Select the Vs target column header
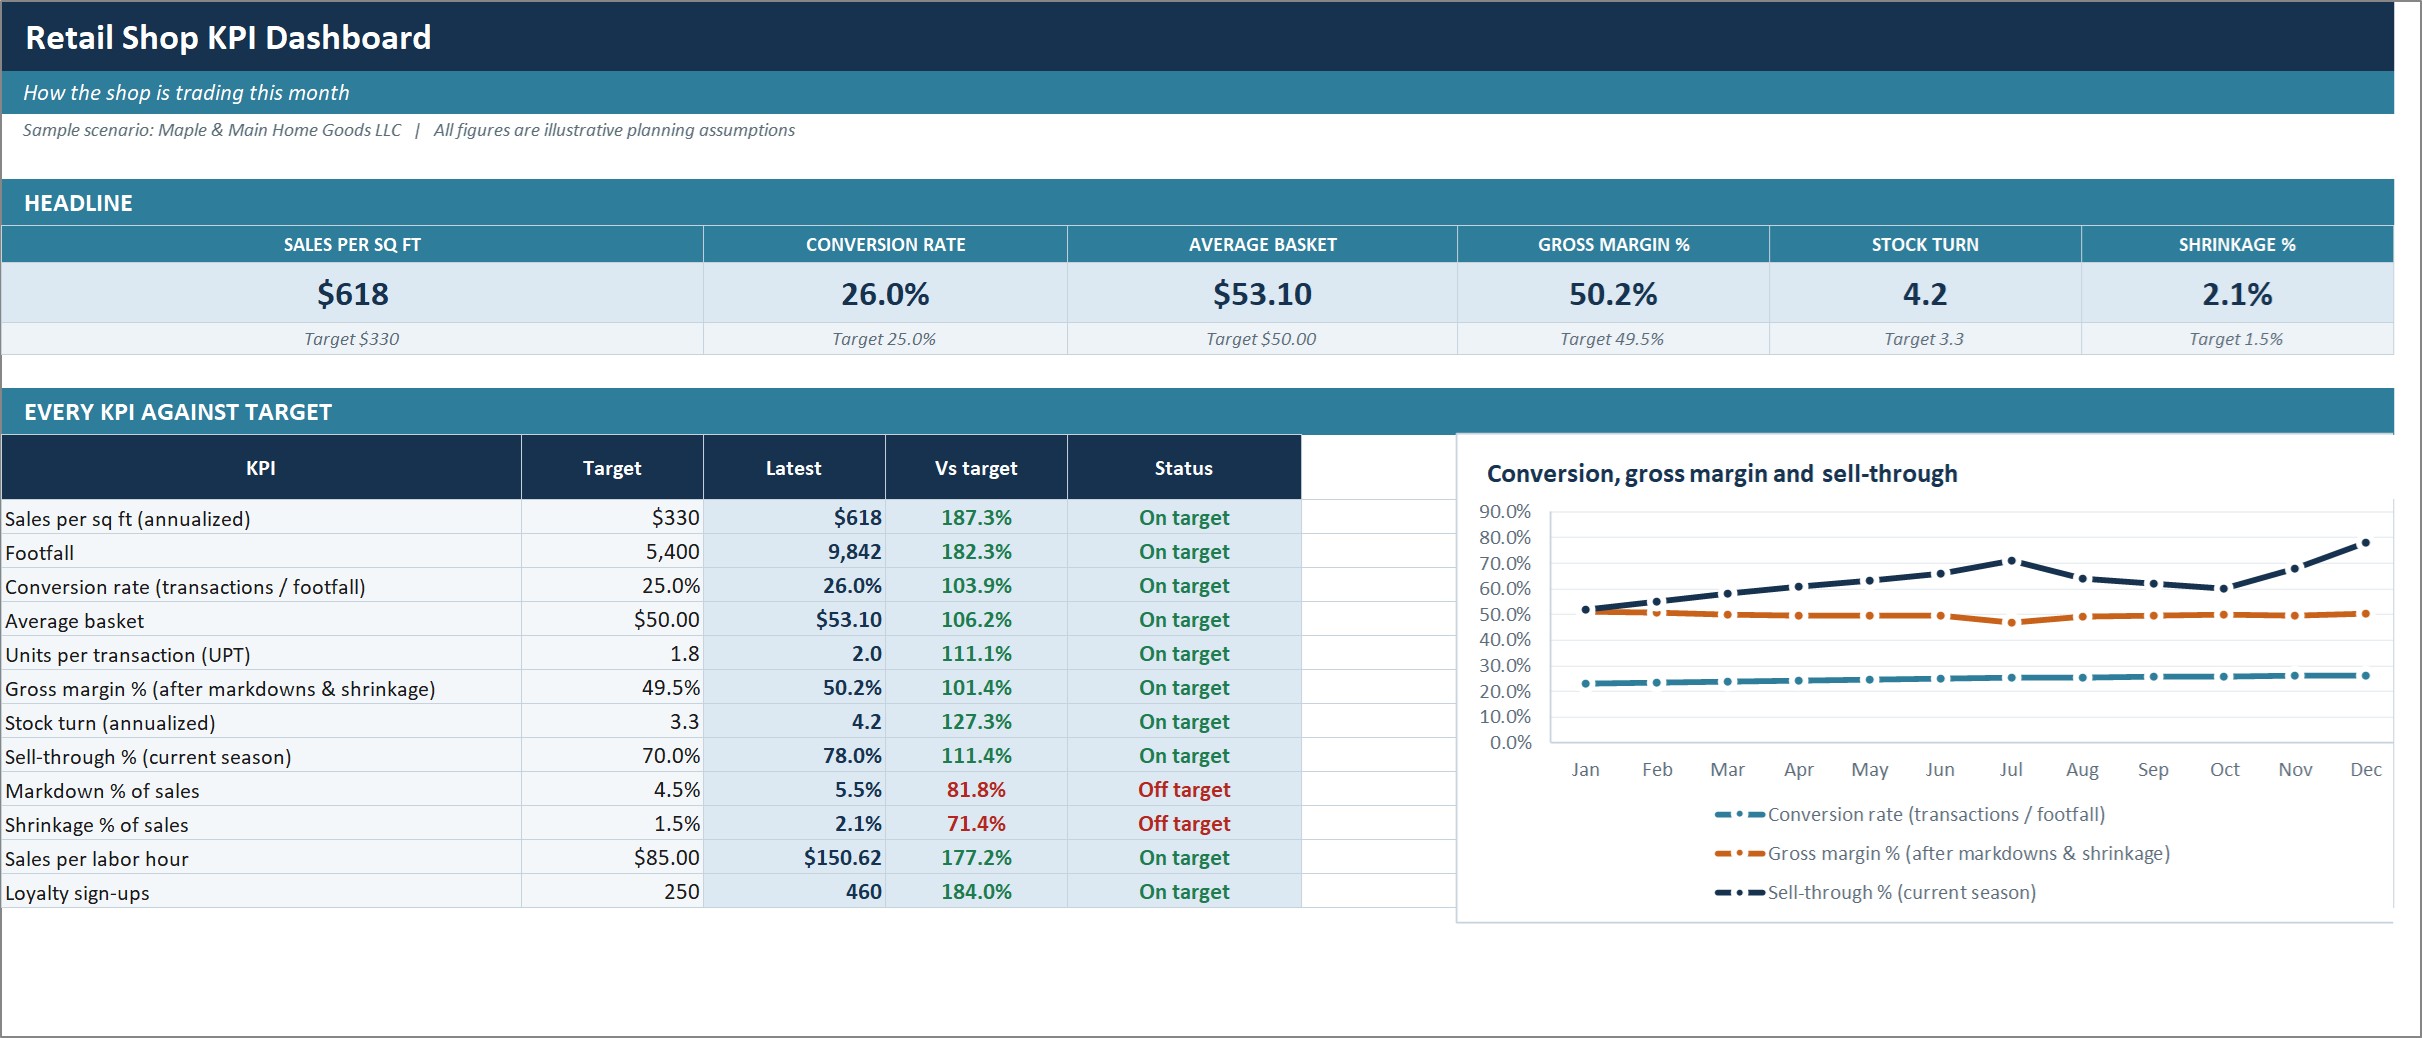2422x1038 pixels. 976,468
